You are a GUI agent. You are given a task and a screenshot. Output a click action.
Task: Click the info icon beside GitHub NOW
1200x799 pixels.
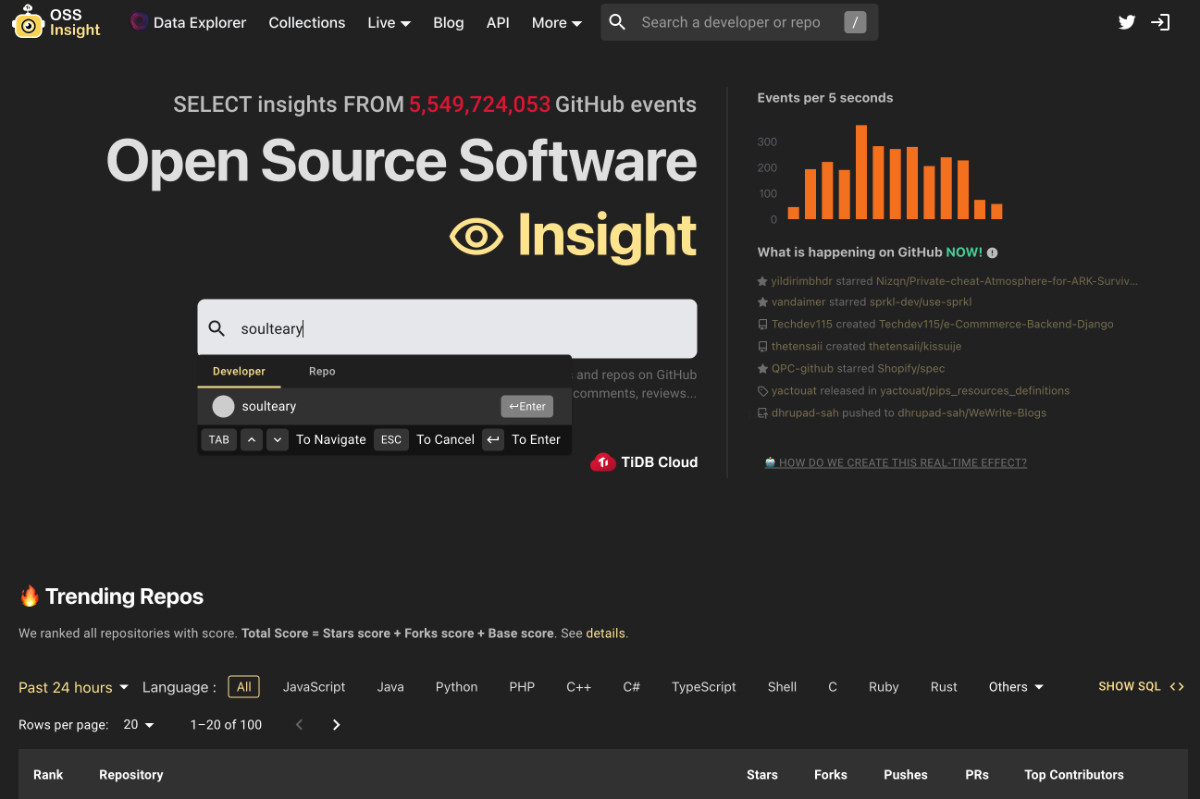click(992, 252)
